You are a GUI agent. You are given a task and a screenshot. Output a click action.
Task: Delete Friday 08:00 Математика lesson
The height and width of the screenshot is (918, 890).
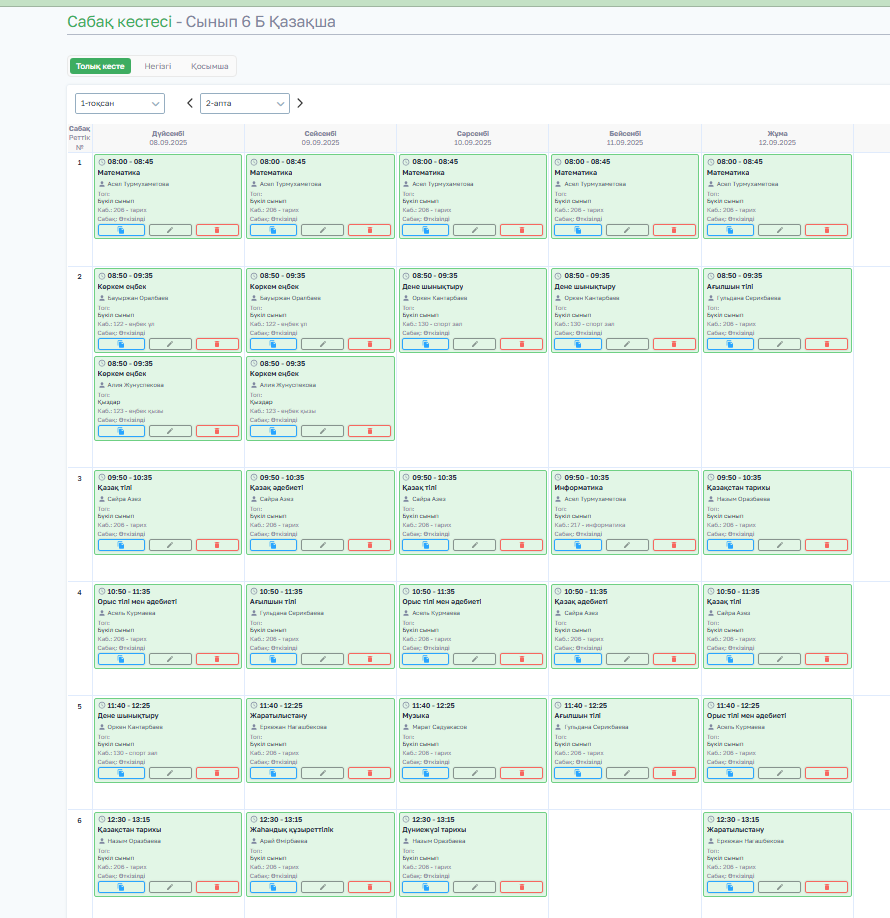[826, 230]
